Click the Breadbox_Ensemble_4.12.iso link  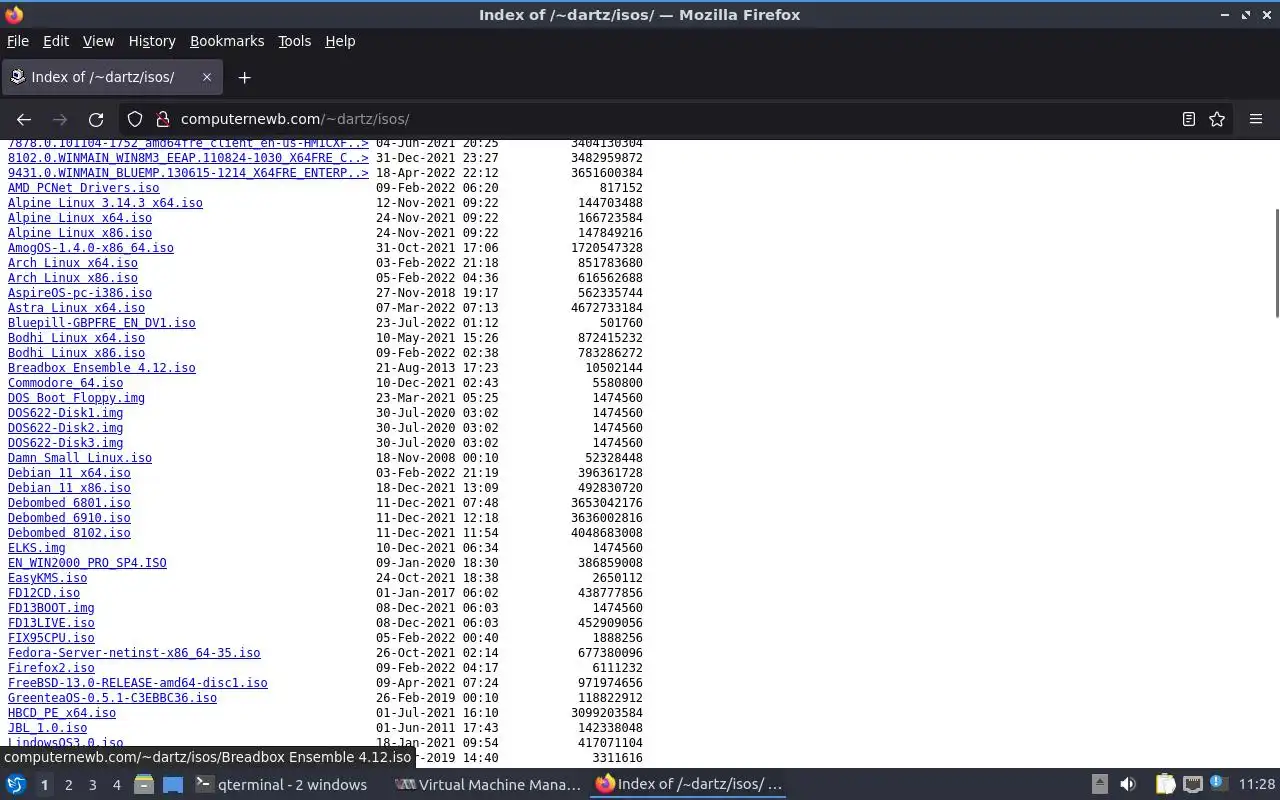coord(102,368)
